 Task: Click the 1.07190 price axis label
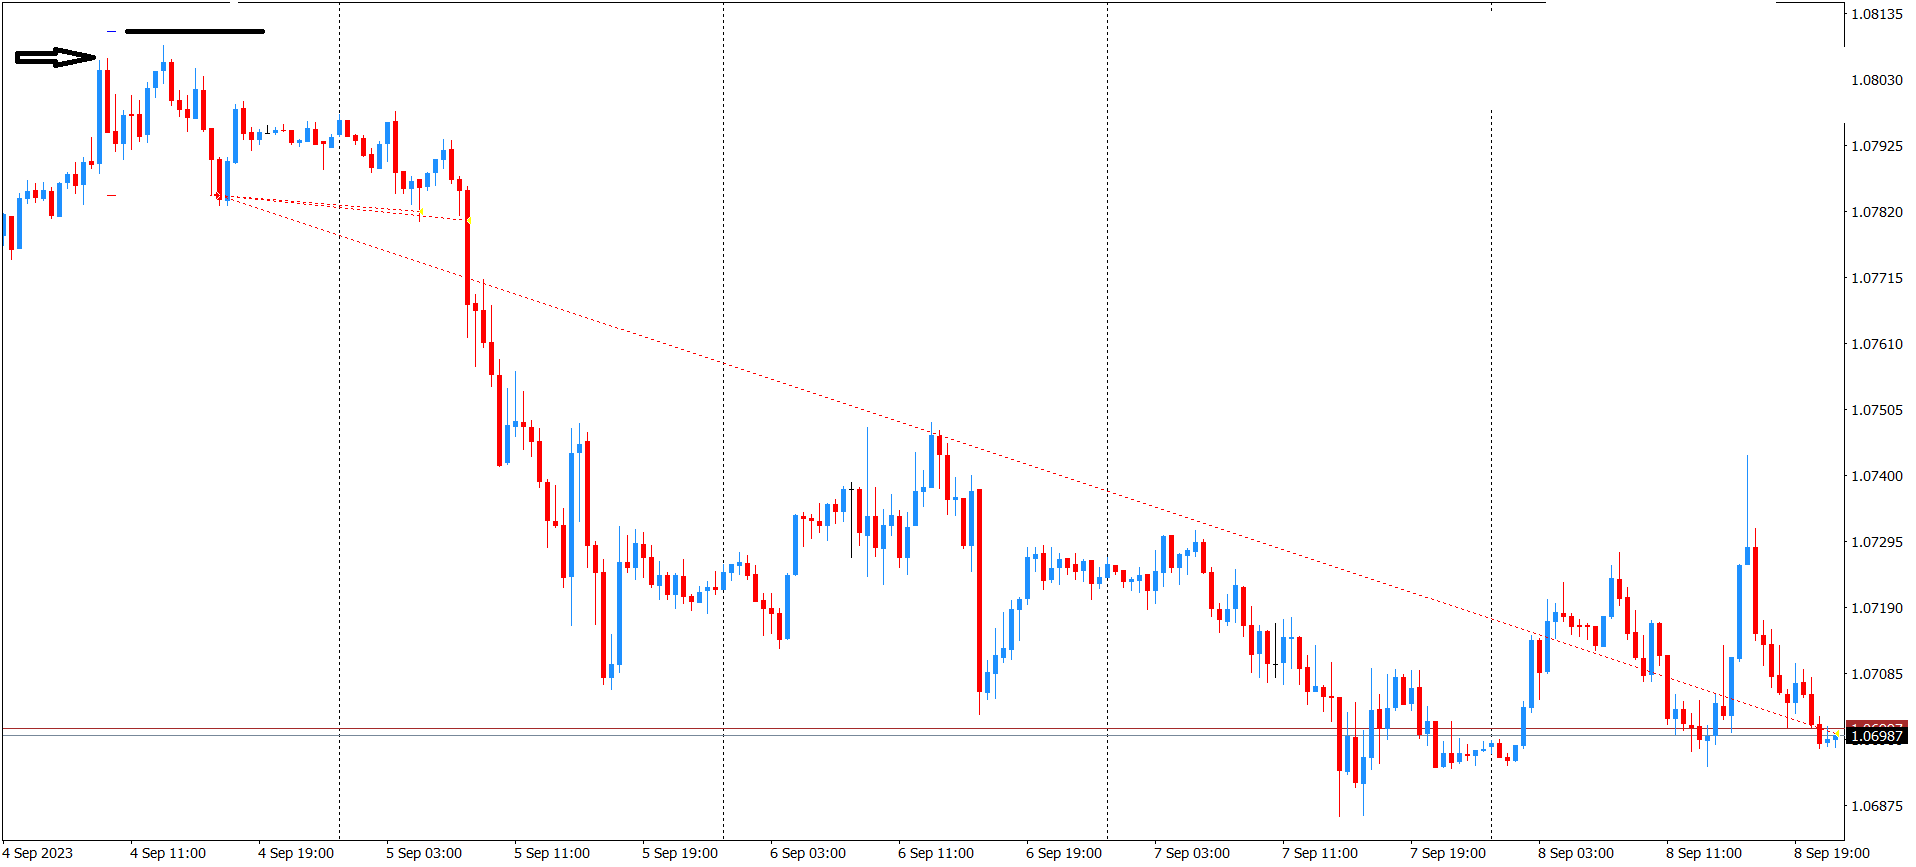pos(1876,608)
